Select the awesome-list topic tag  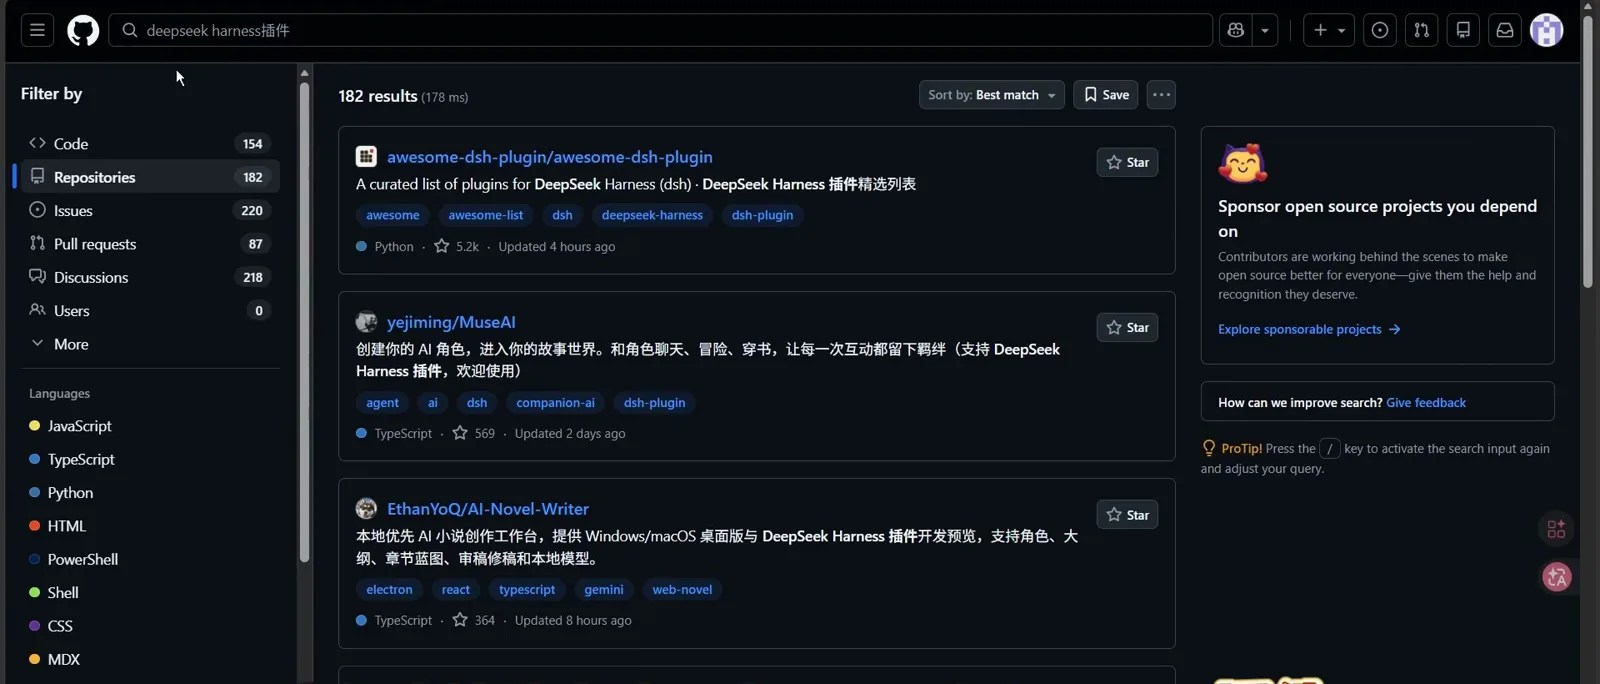point(486,215)
